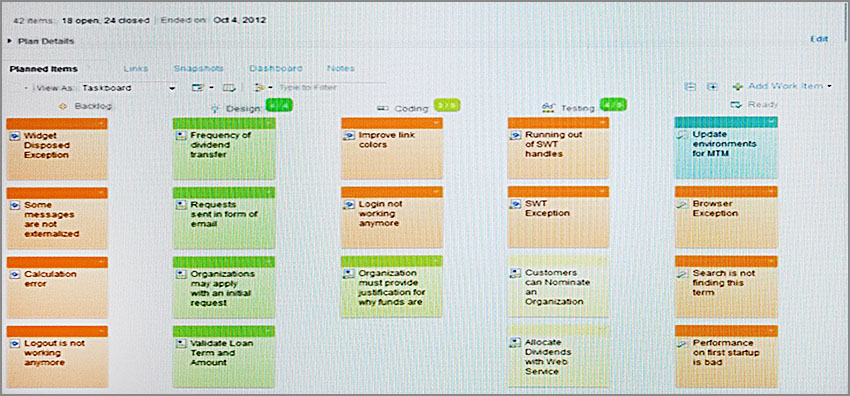This screenshot has height=396, width=850.
Task: Collapse all work items using the minus icon
Action: [690, 87]
